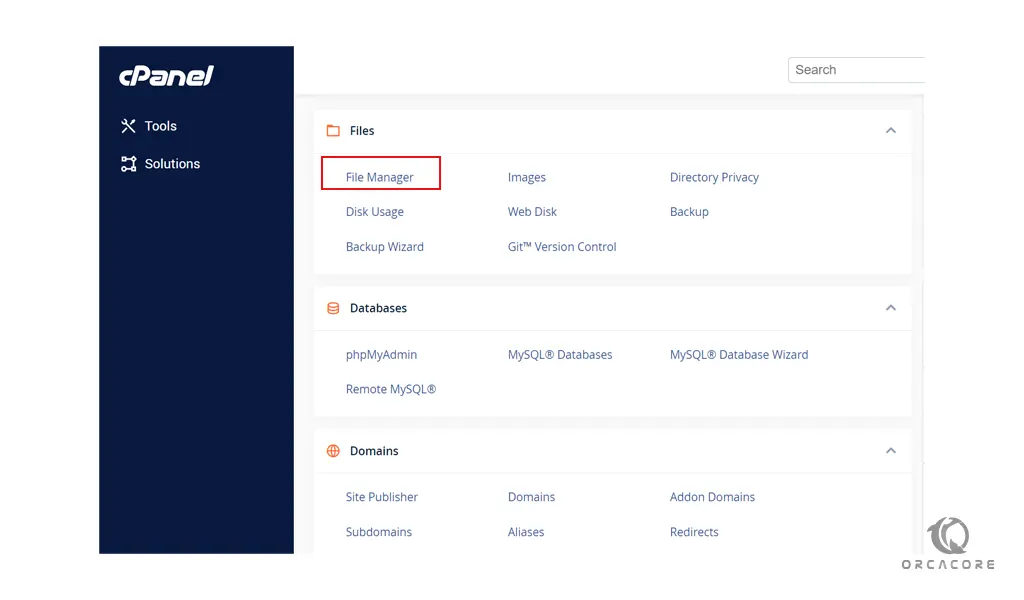The width and height of the screenshot is (1024, 600).
Task: Click the Files folder icon
Action: (333, 131)
